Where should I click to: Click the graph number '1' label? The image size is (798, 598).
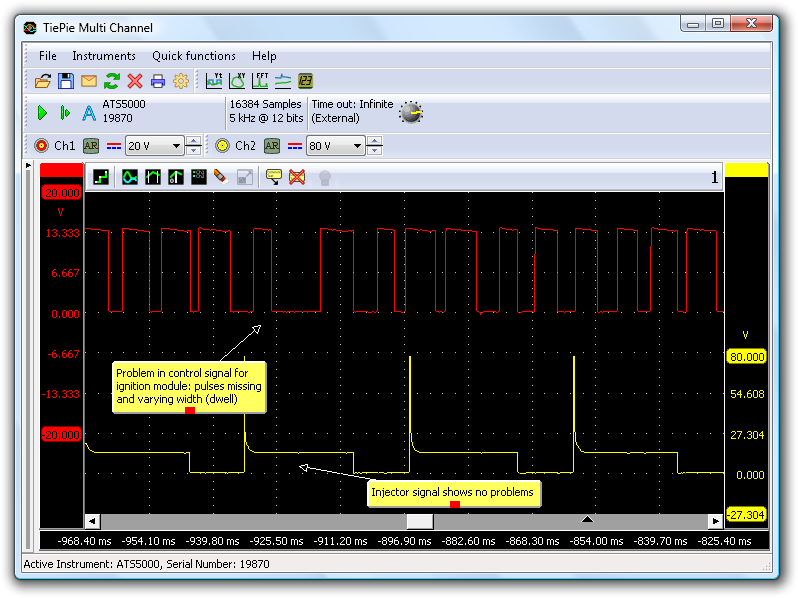click(714, 177)
